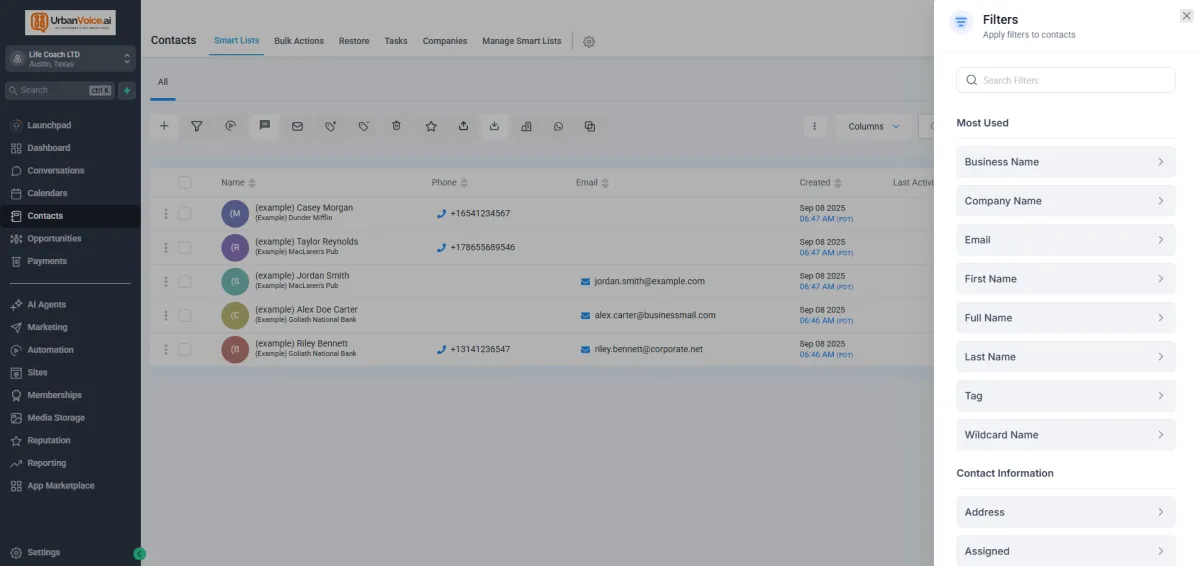
Task: Click the send email envelope icon
Action: coord(297,126)
